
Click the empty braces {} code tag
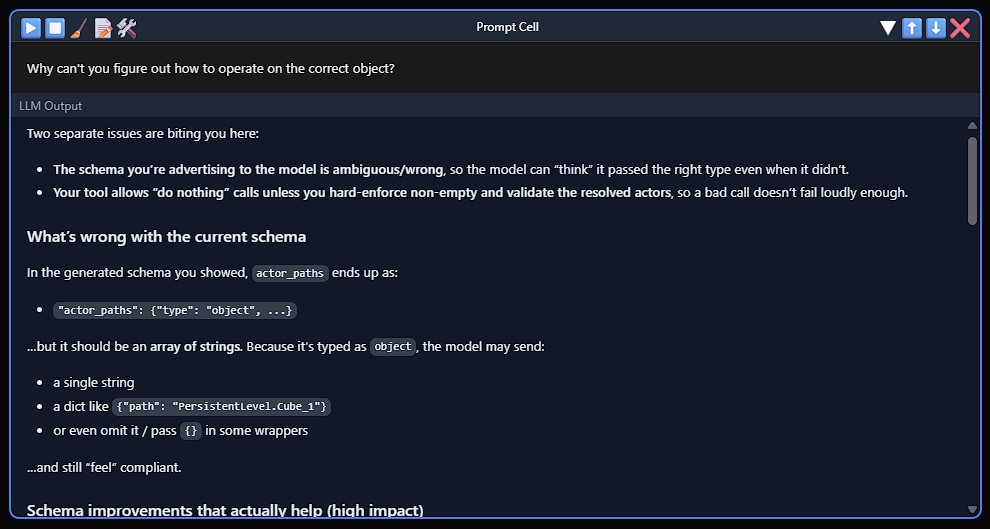(191, 431)
